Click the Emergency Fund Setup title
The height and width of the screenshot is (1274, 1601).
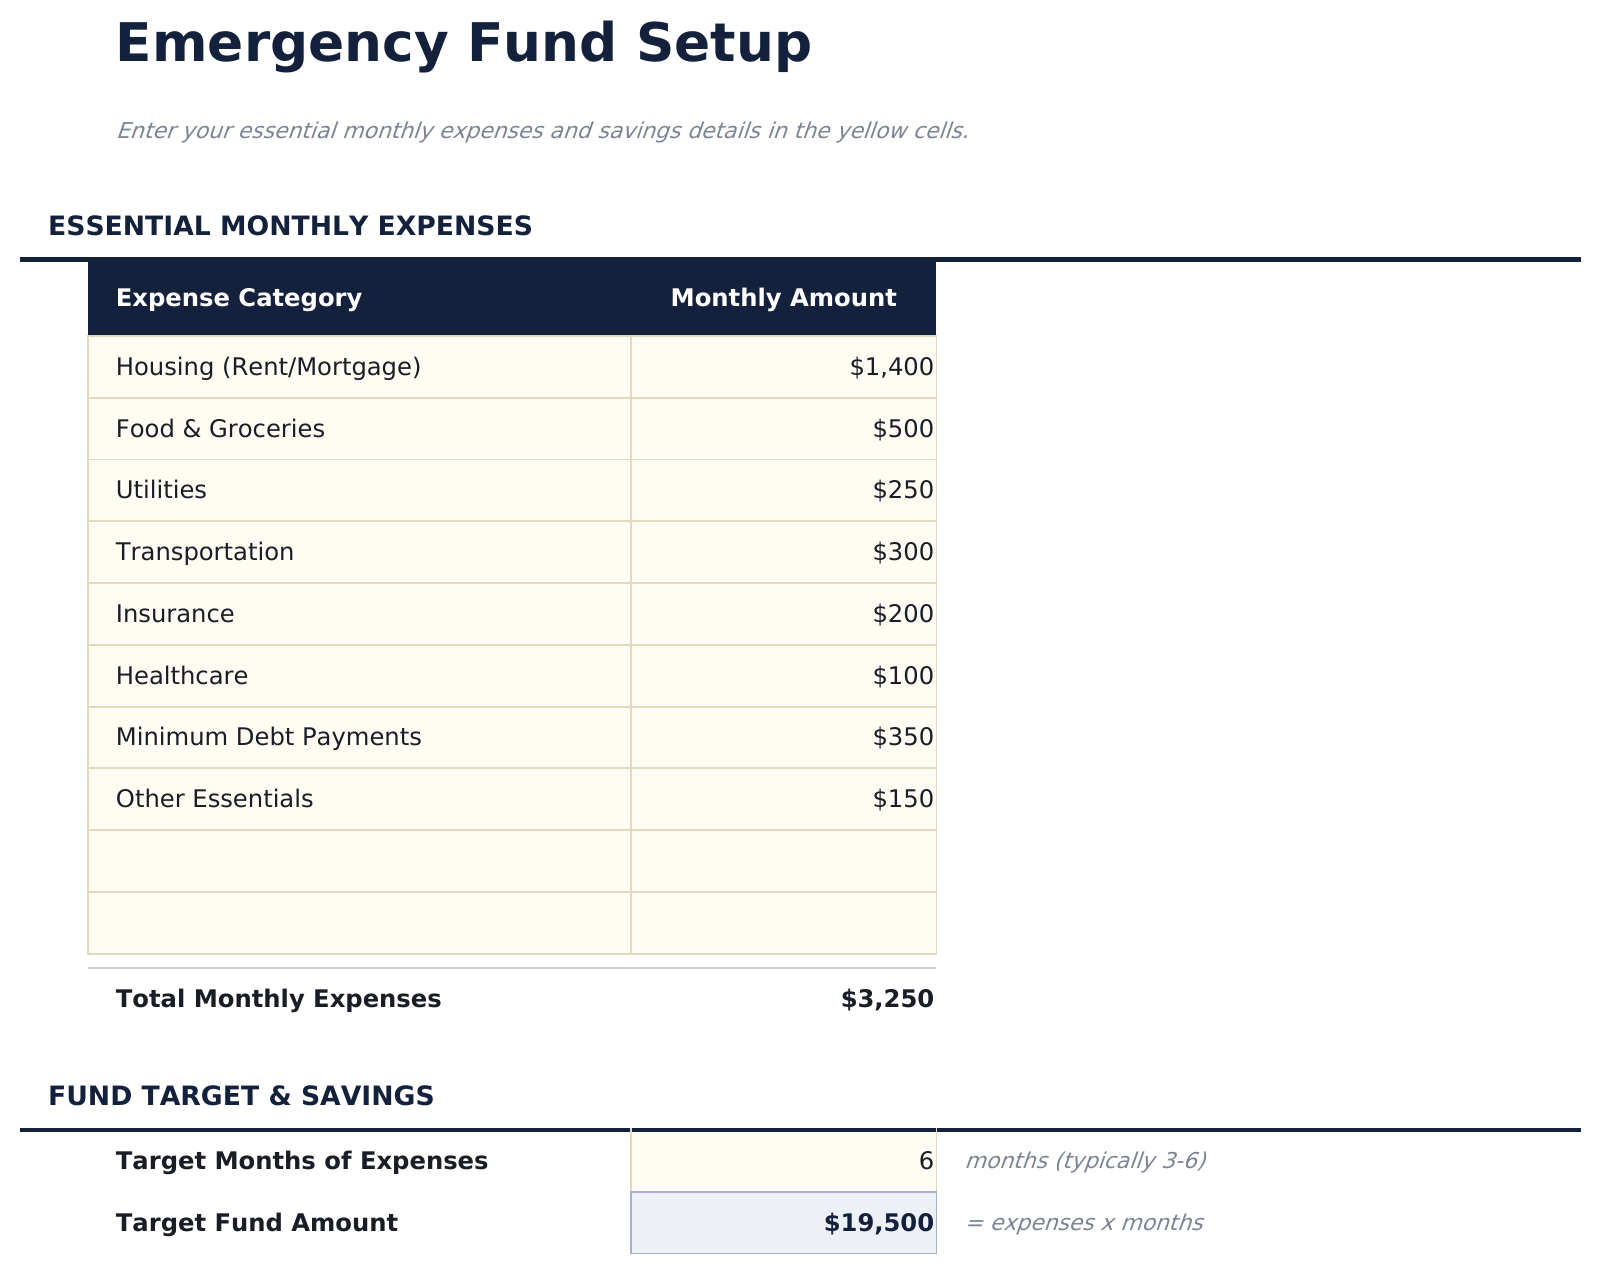tap(463, 45)
